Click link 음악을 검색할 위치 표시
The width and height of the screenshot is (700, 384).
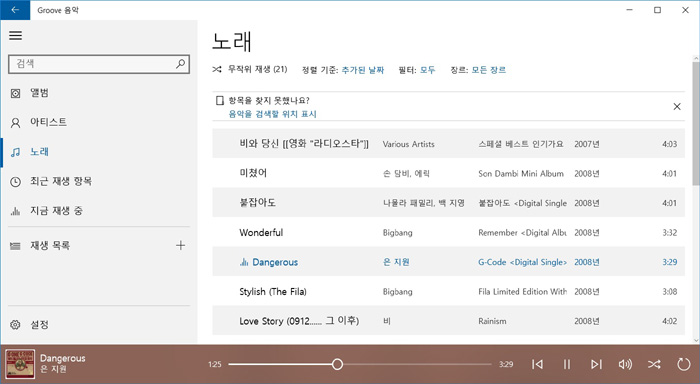coord(272,114)
